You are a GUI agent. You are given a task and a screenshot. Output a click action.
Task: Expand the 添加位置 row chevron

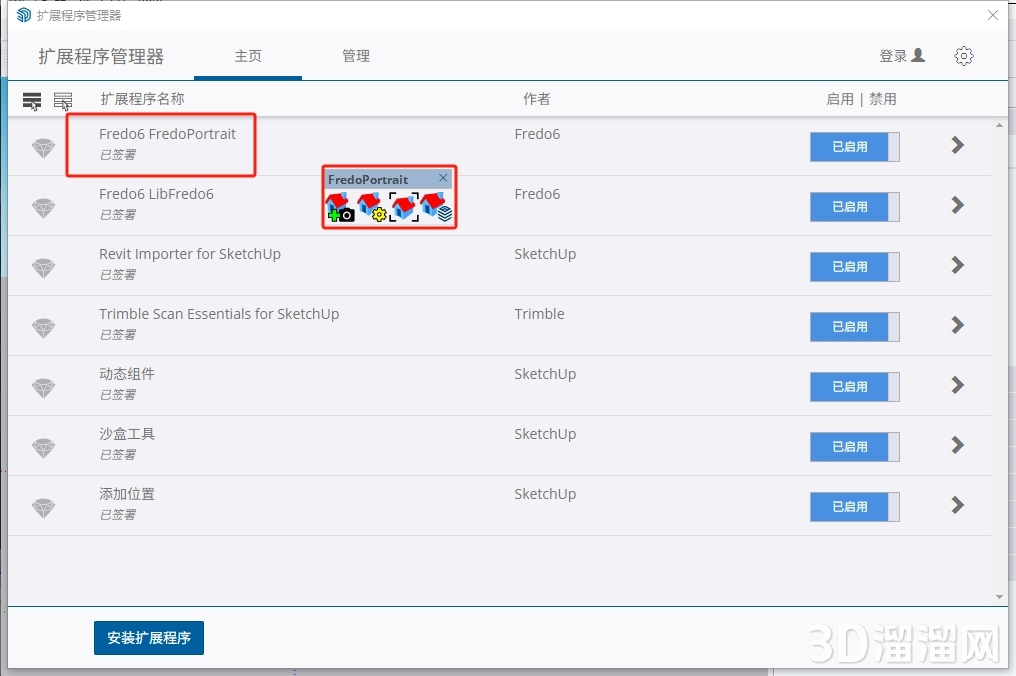coord(957,505)
